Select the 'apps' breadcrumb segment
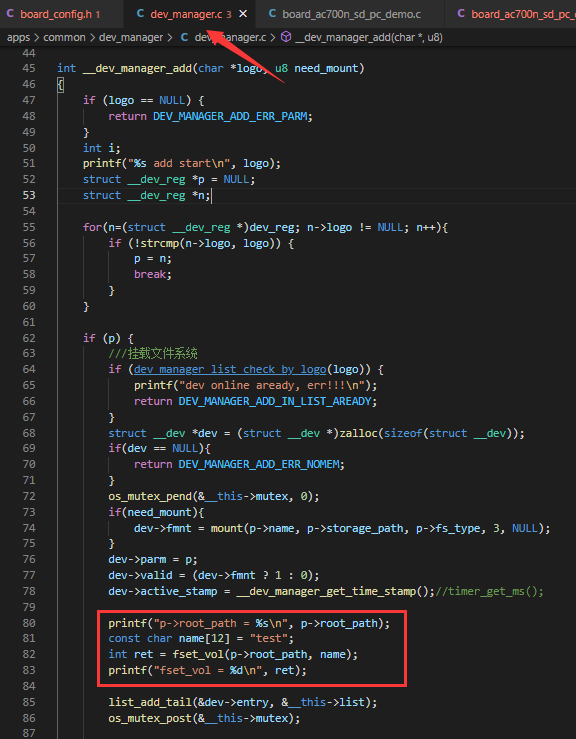The height and width of the screenshot is (739, 576). 18,38
